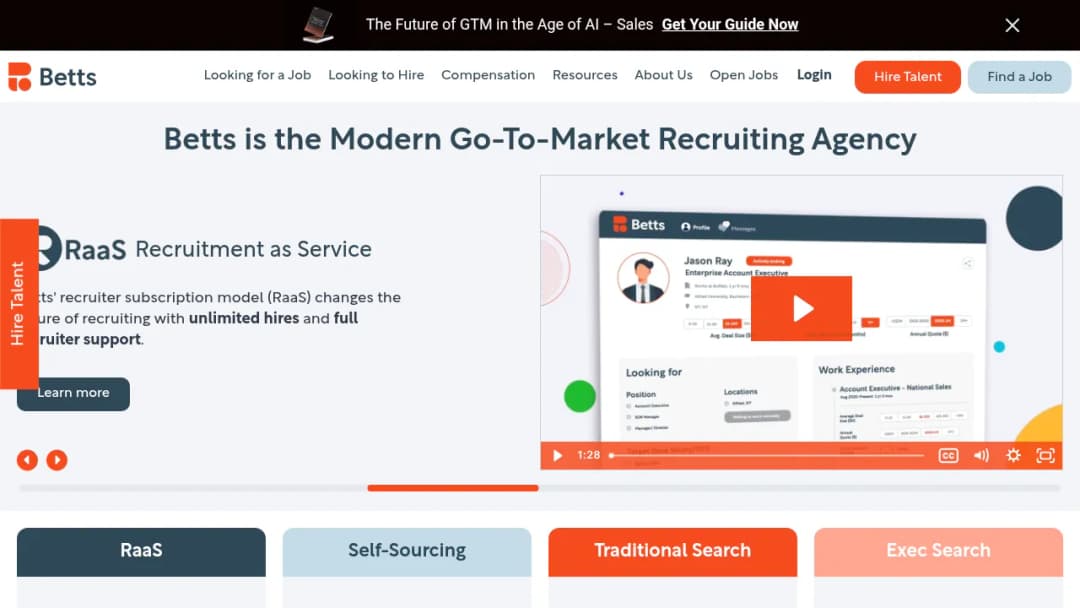Click the orange Hire Talent header button
Image resolution: width=1080 pixels, height=608 pixels.
pos(907,76)
